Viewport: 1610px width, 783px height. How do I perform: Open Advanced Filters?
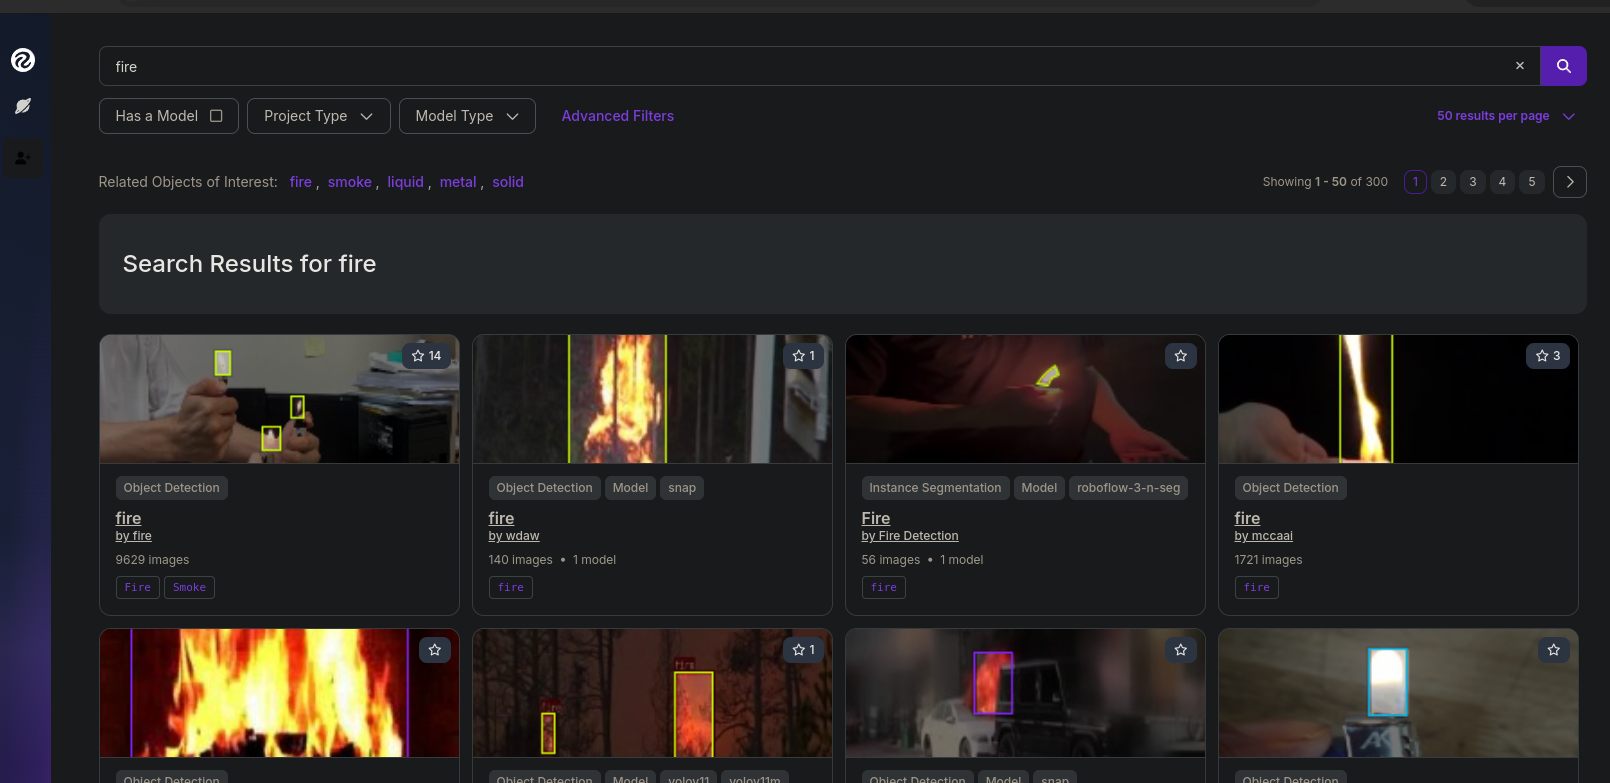618,116
